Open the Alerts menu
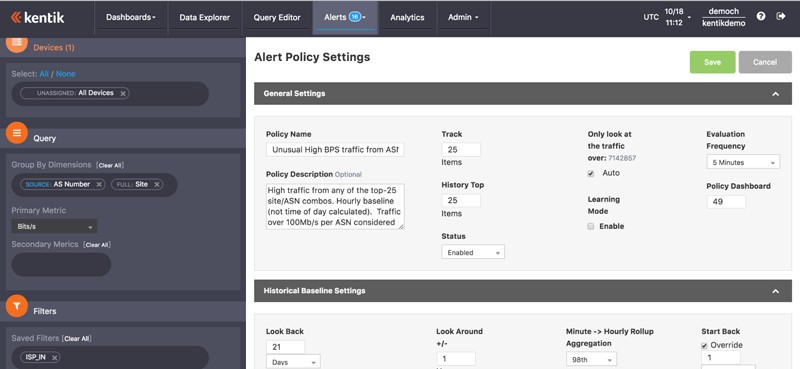Viewport: 800px width, 369px height. coord(345,17)
